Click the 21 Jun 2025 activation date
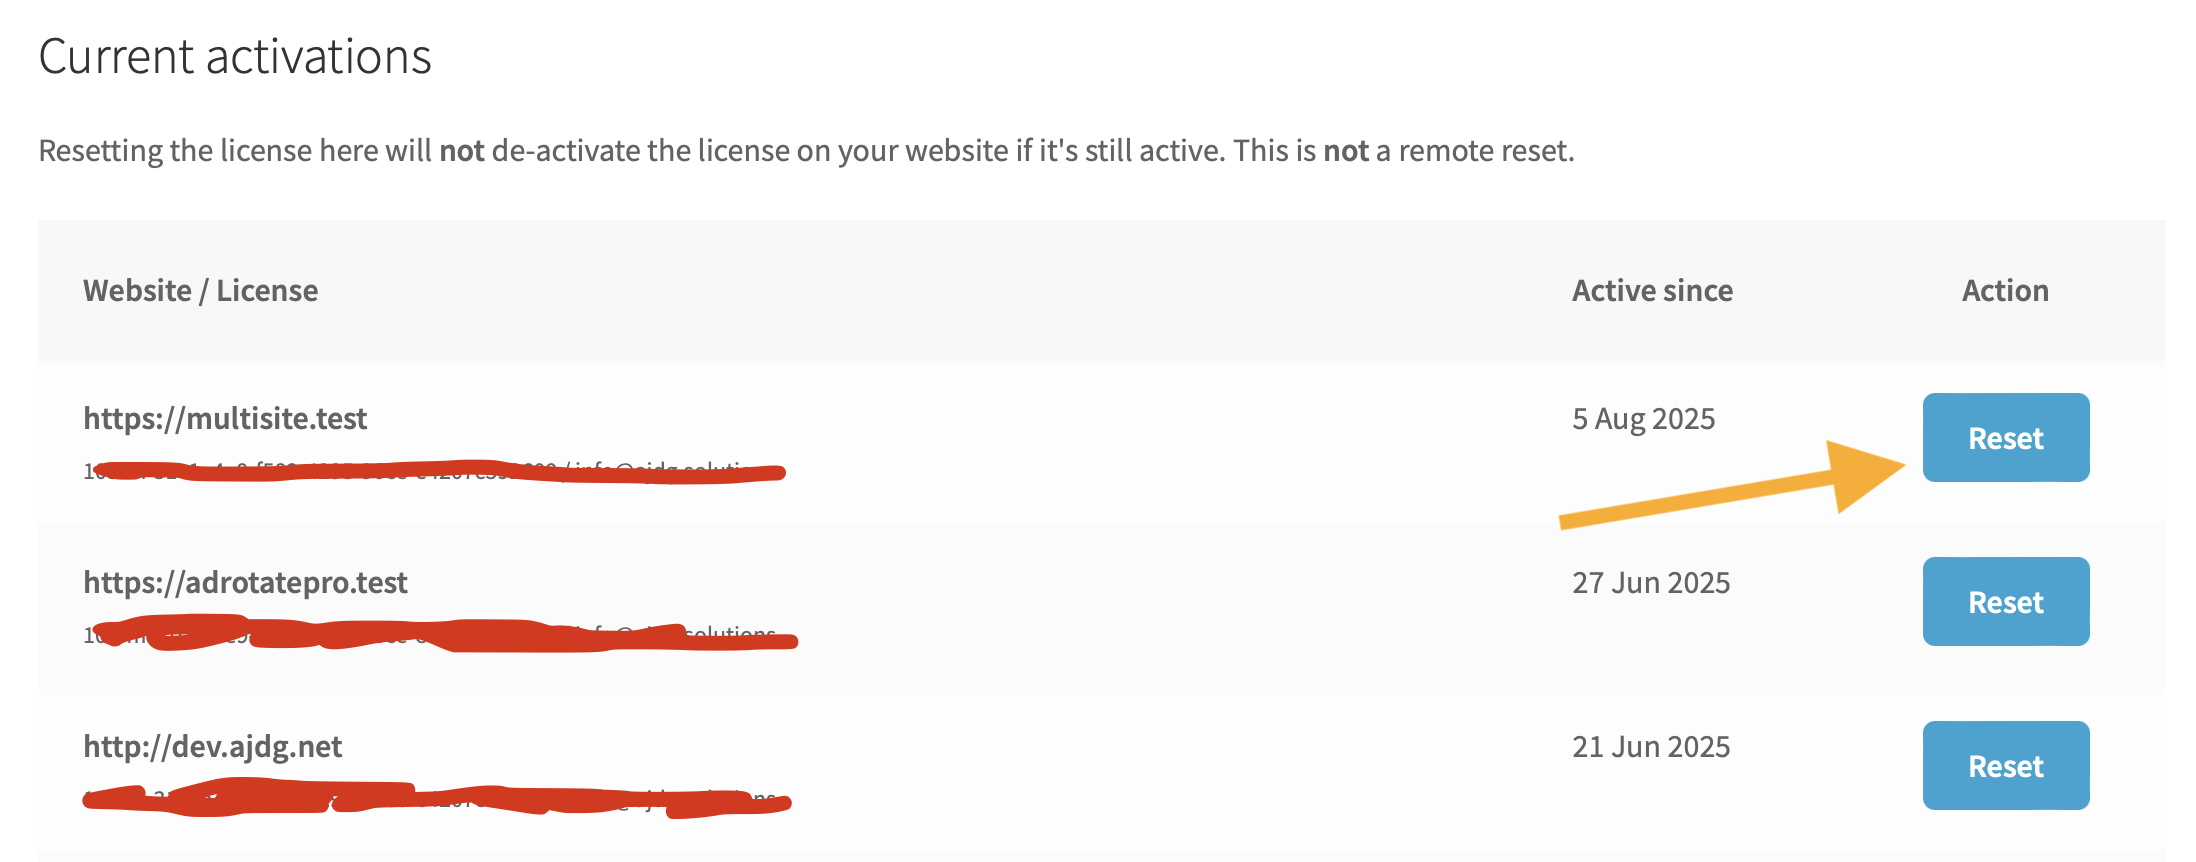Image resolution: width=2196 pixels, height=862 pixels. [x=1651, y=746]
